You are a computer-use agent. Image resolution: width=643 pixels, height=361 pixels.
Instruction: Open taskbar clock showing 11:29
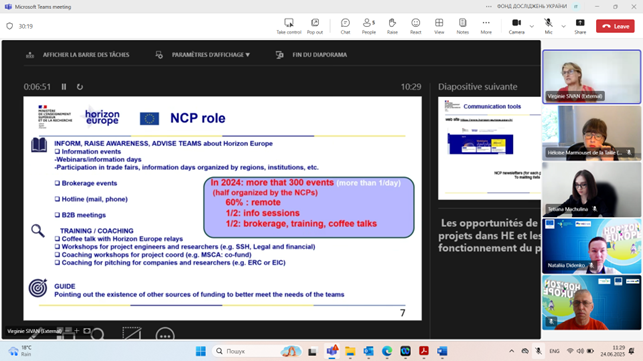[x=613, y=351]
